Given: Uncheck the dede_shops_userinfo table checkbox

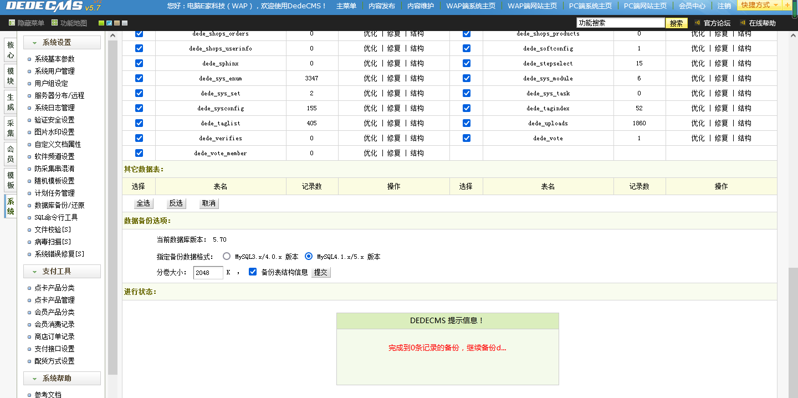Looking at the screenshot, I should [139, 48].
